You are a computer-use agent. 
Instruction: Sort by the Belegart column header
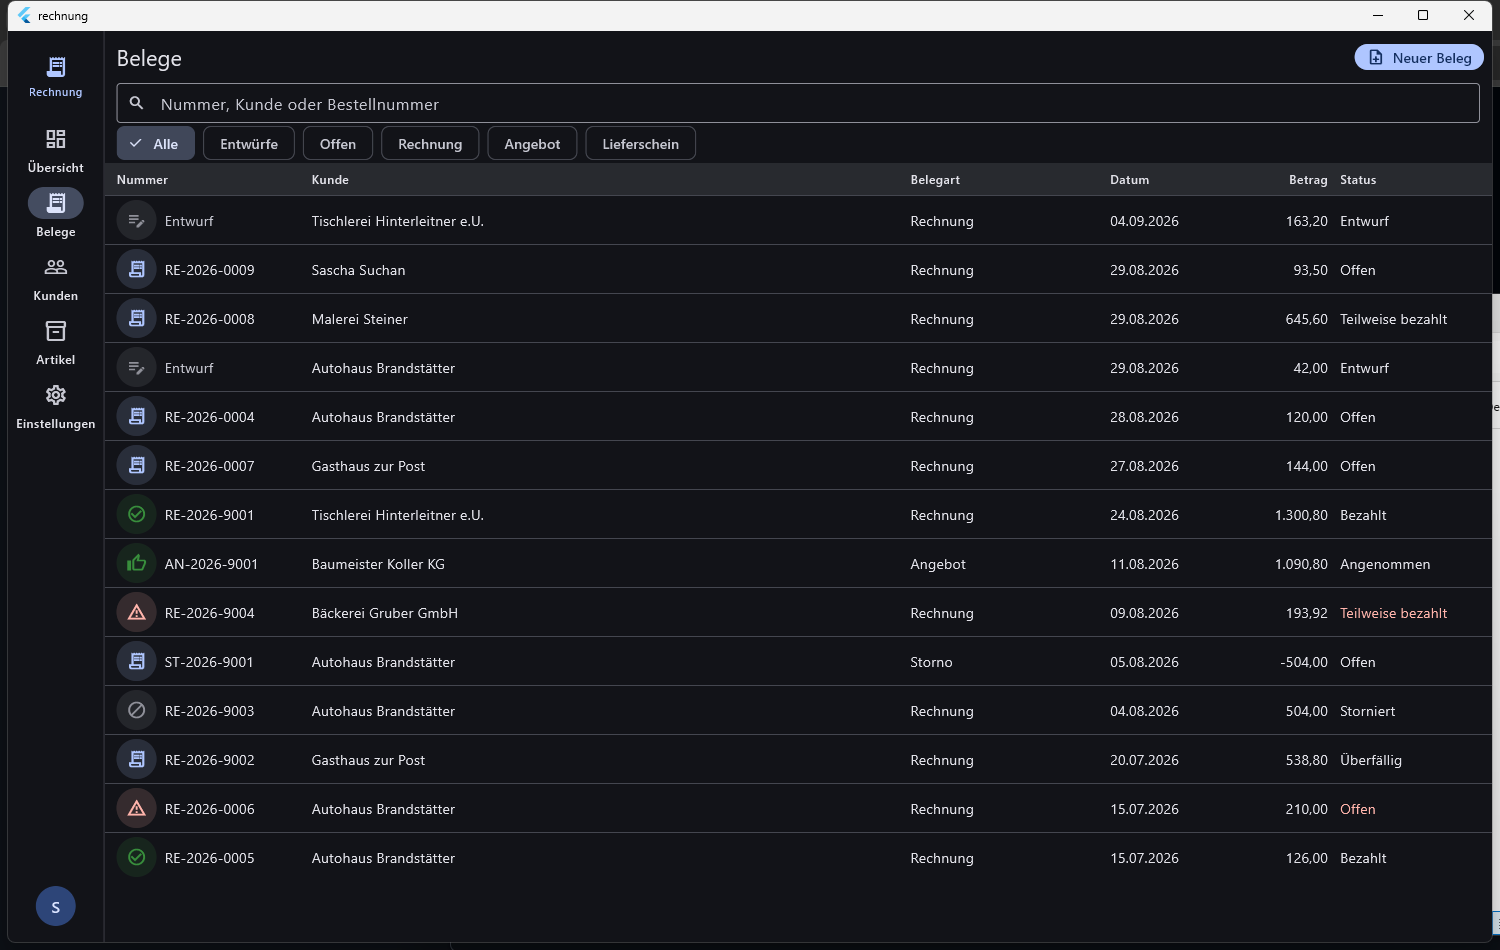coord(935,180)
